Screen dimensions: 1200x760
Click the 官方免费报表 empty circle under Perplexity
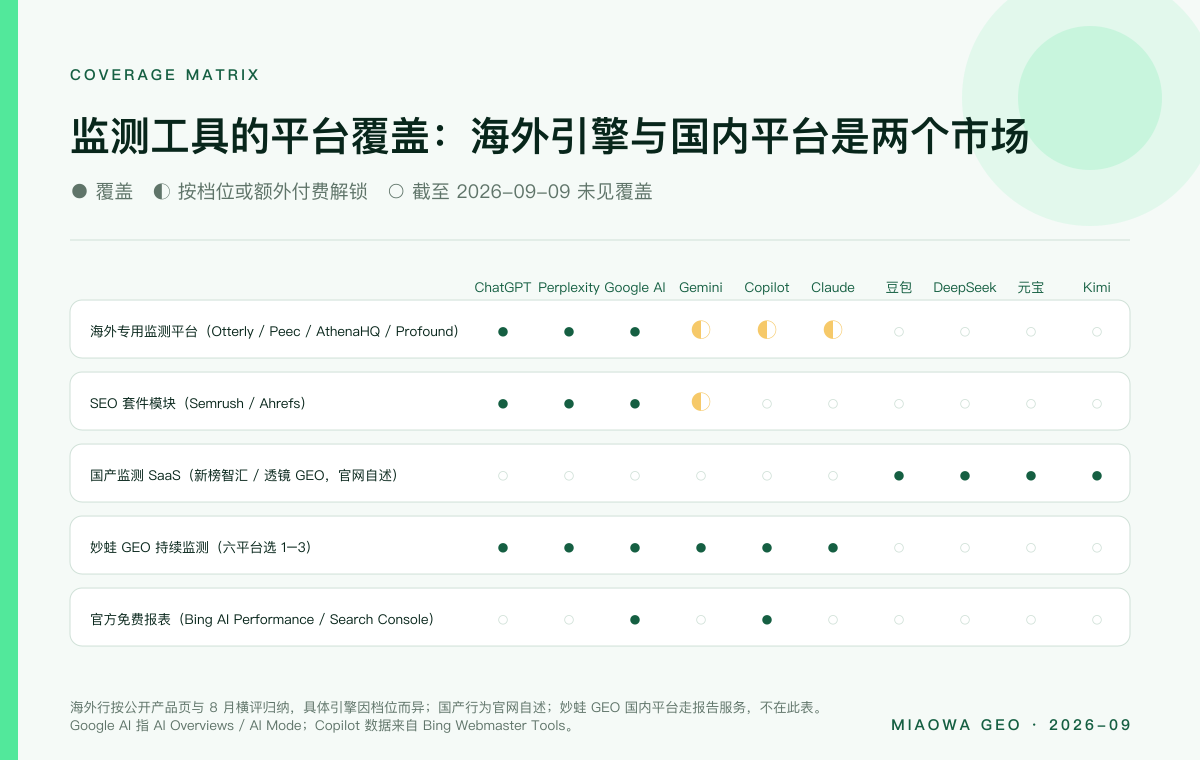(x=569, y=619)
